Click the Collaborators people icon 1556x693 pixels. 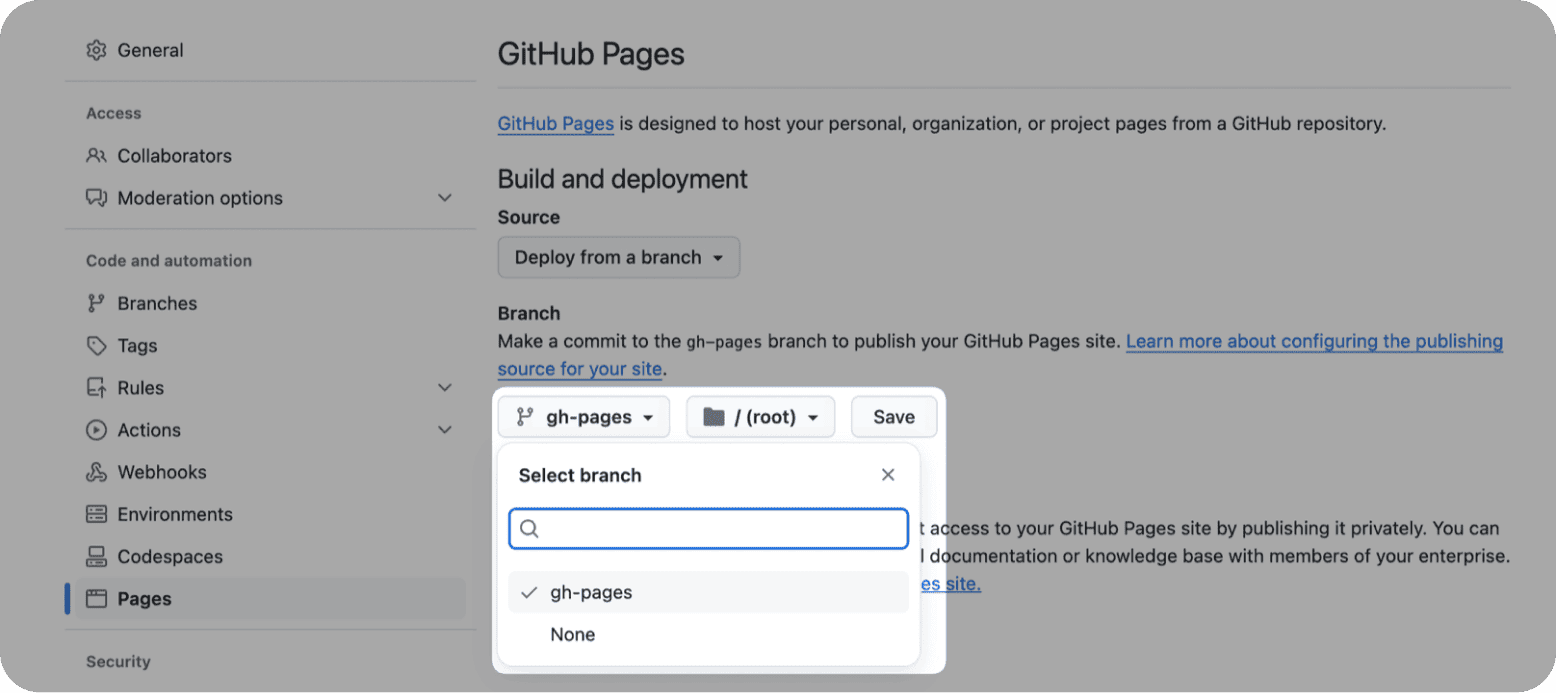(x=96, y=156)
